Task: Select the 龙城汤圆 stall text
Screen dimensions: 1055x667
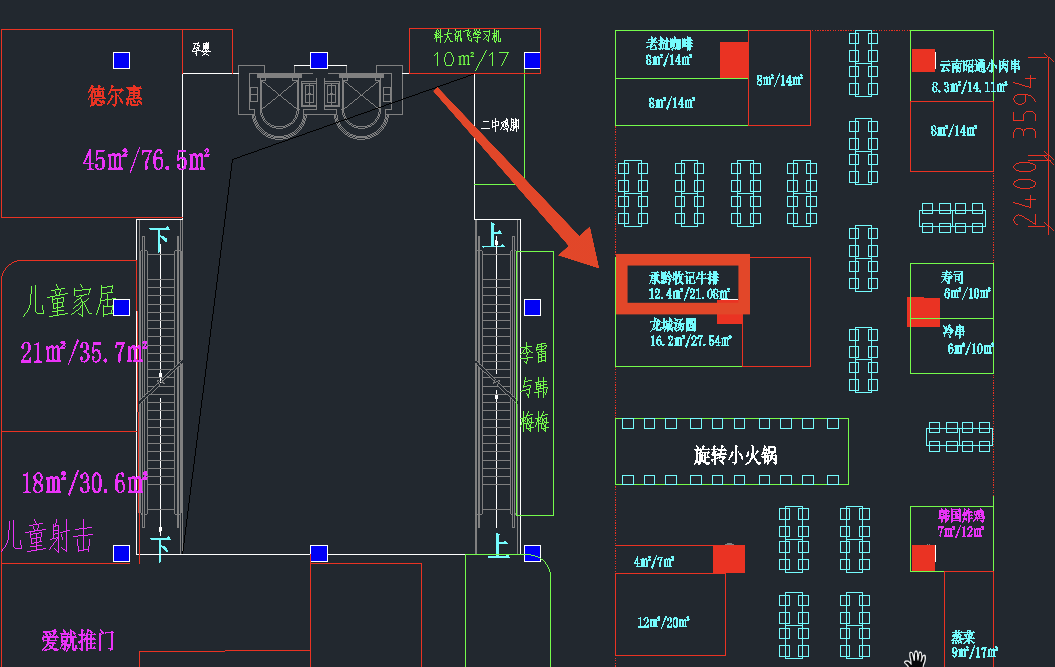Action: coord(672,325)
